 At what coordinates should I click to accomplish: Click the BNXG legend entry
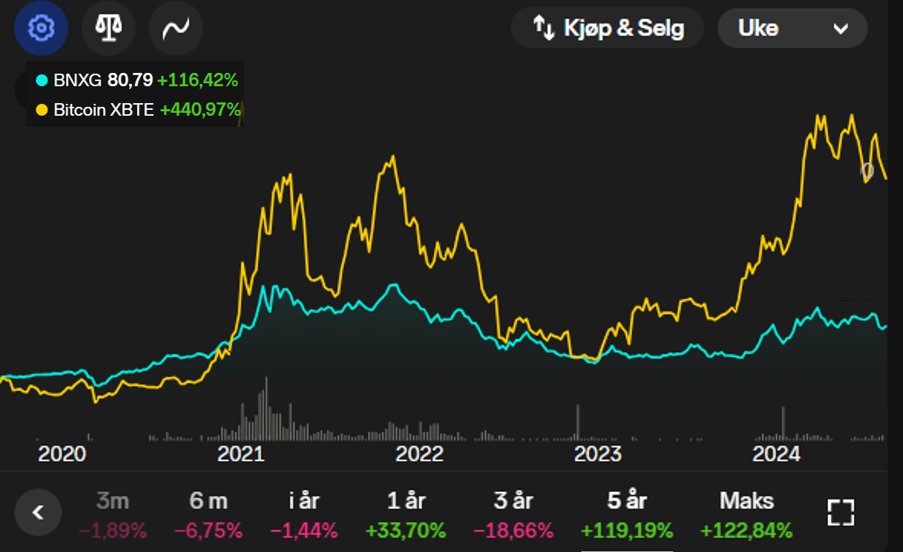[x=137, y=80]
